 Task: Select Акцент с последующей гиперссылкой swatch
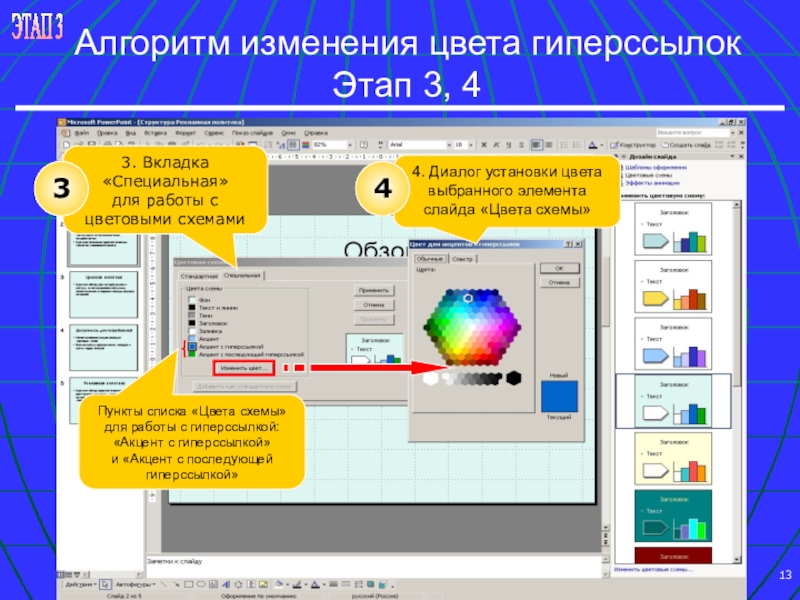[192, 354]
